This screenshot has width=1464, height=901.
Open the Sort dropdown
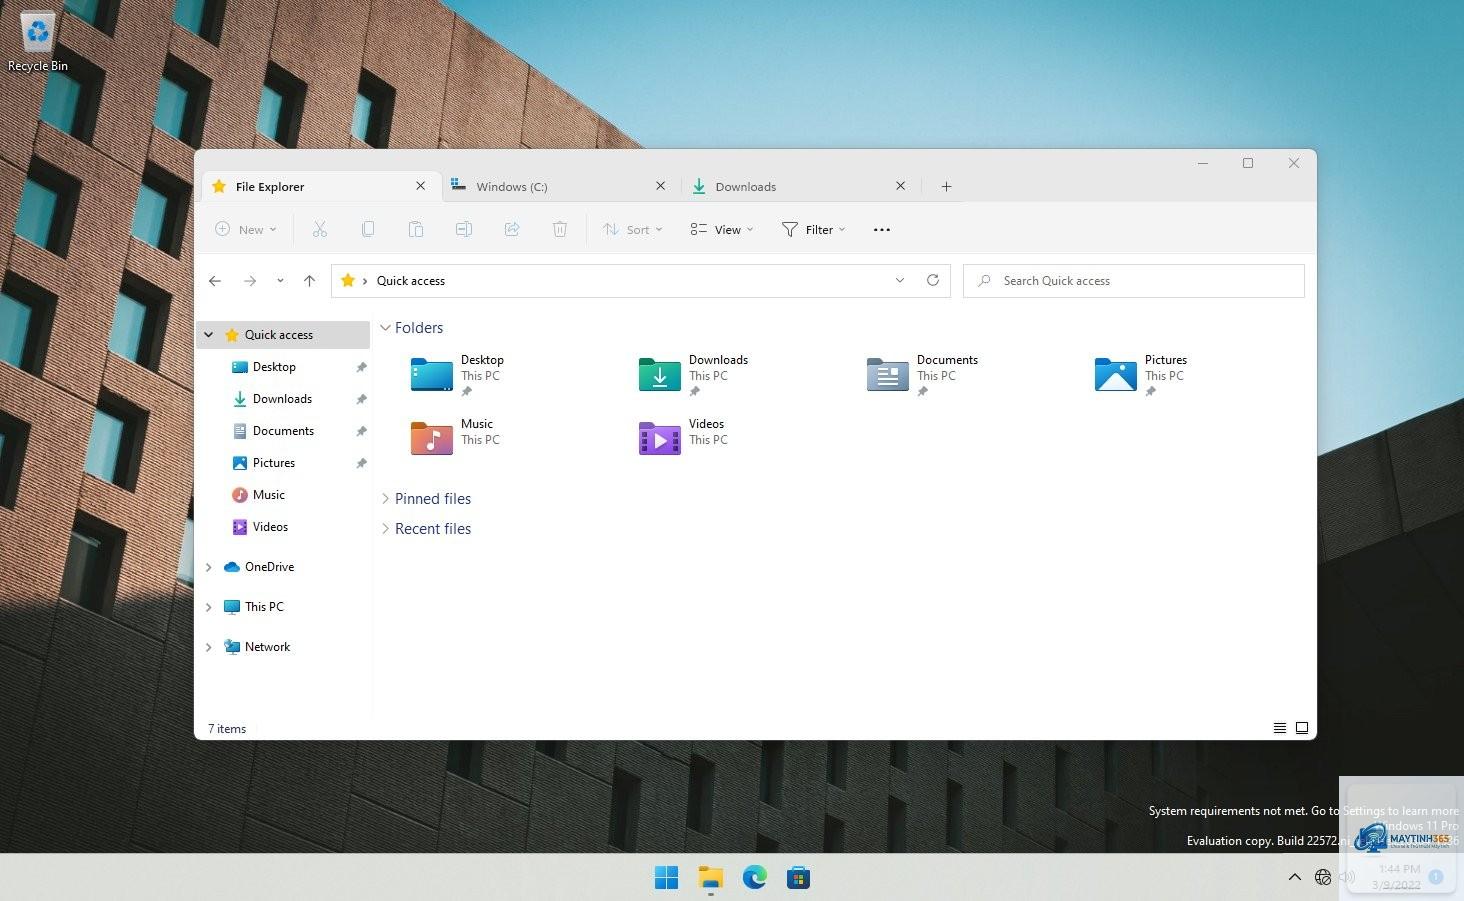coord(633,229)
